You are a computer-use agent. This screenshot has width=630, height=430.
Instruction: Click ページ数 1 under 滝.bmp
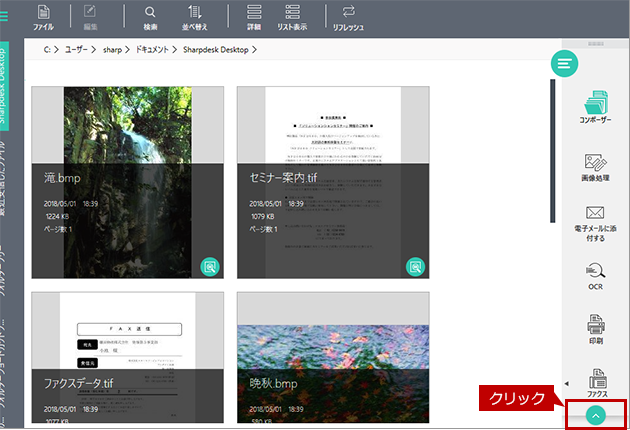pyautogui.click(x=58, y=229)
